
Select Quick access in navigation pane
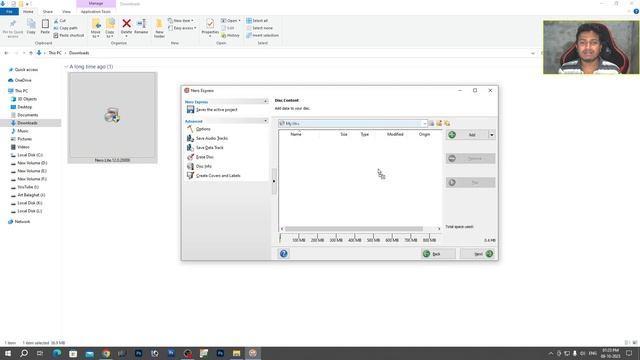(x=26, y=70)
